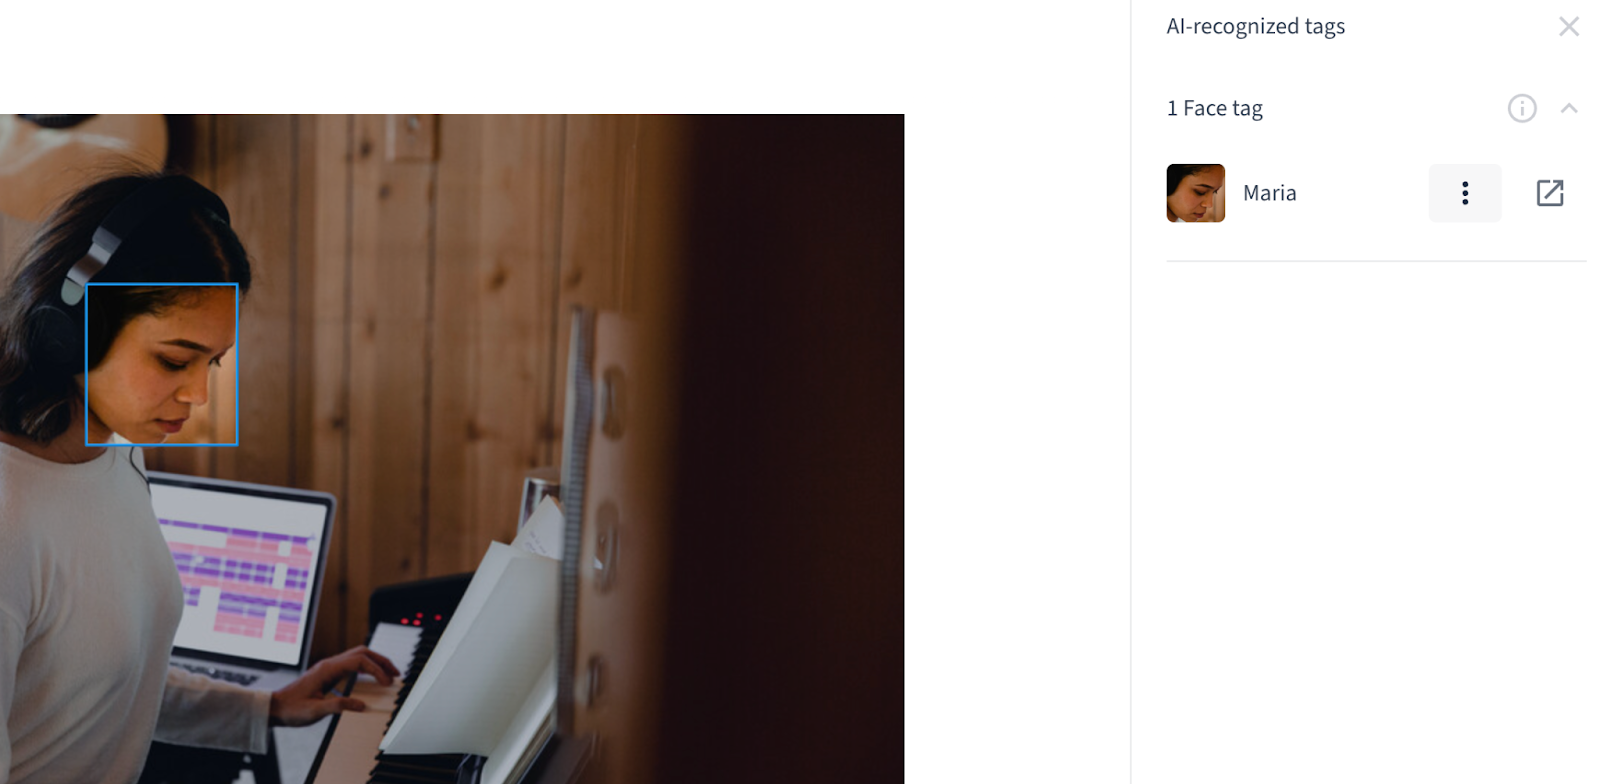This screenshot has width=1600, height=784.
Task: Click the 'AI-recognized tags' panel title
Action: point(1256,27)
